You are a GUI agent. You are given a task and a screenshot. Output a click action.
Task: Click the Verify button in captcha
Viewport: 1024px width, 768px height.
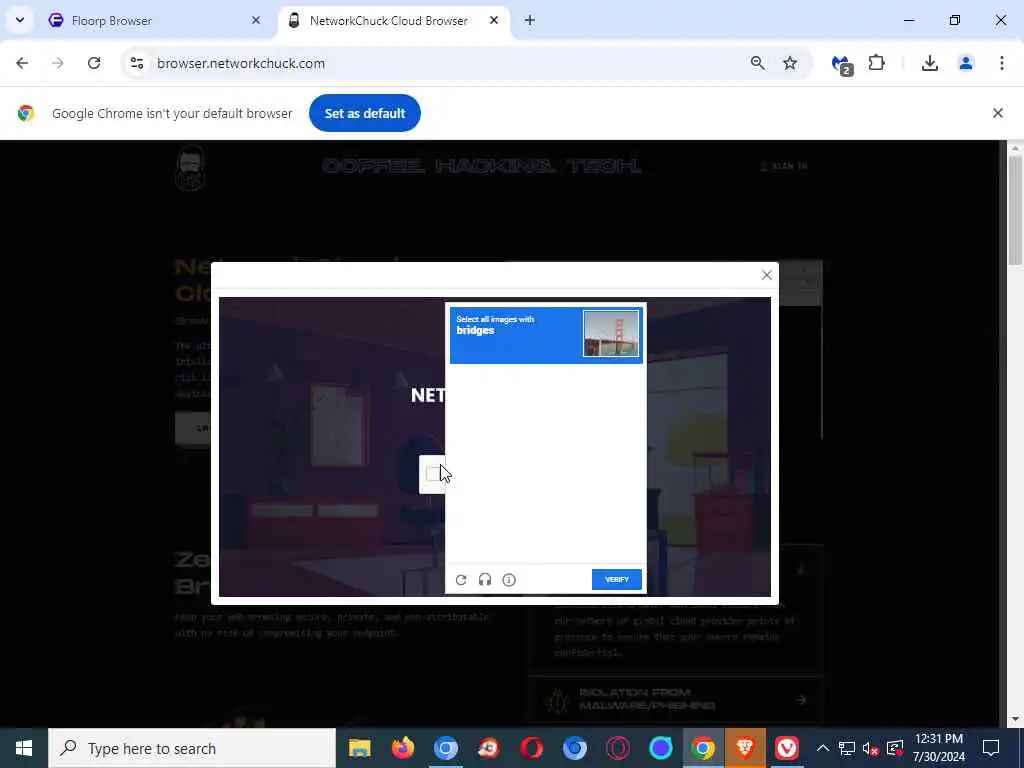click(616, 580)
